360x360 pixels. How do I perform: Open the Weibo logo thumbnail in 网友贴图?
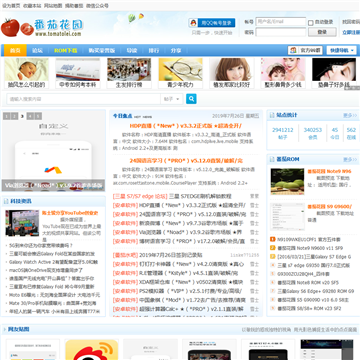[92, 350]
